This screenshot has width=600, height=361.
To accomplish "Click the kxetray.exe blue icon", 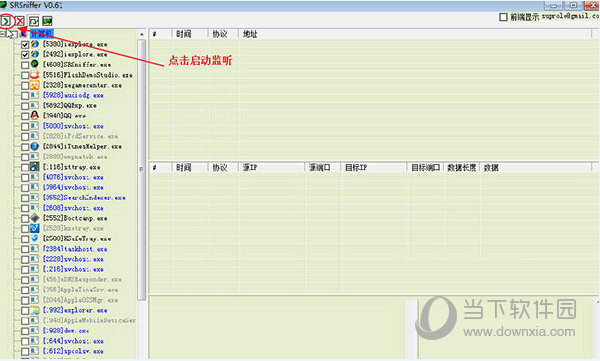I will [x=35, y=229].
